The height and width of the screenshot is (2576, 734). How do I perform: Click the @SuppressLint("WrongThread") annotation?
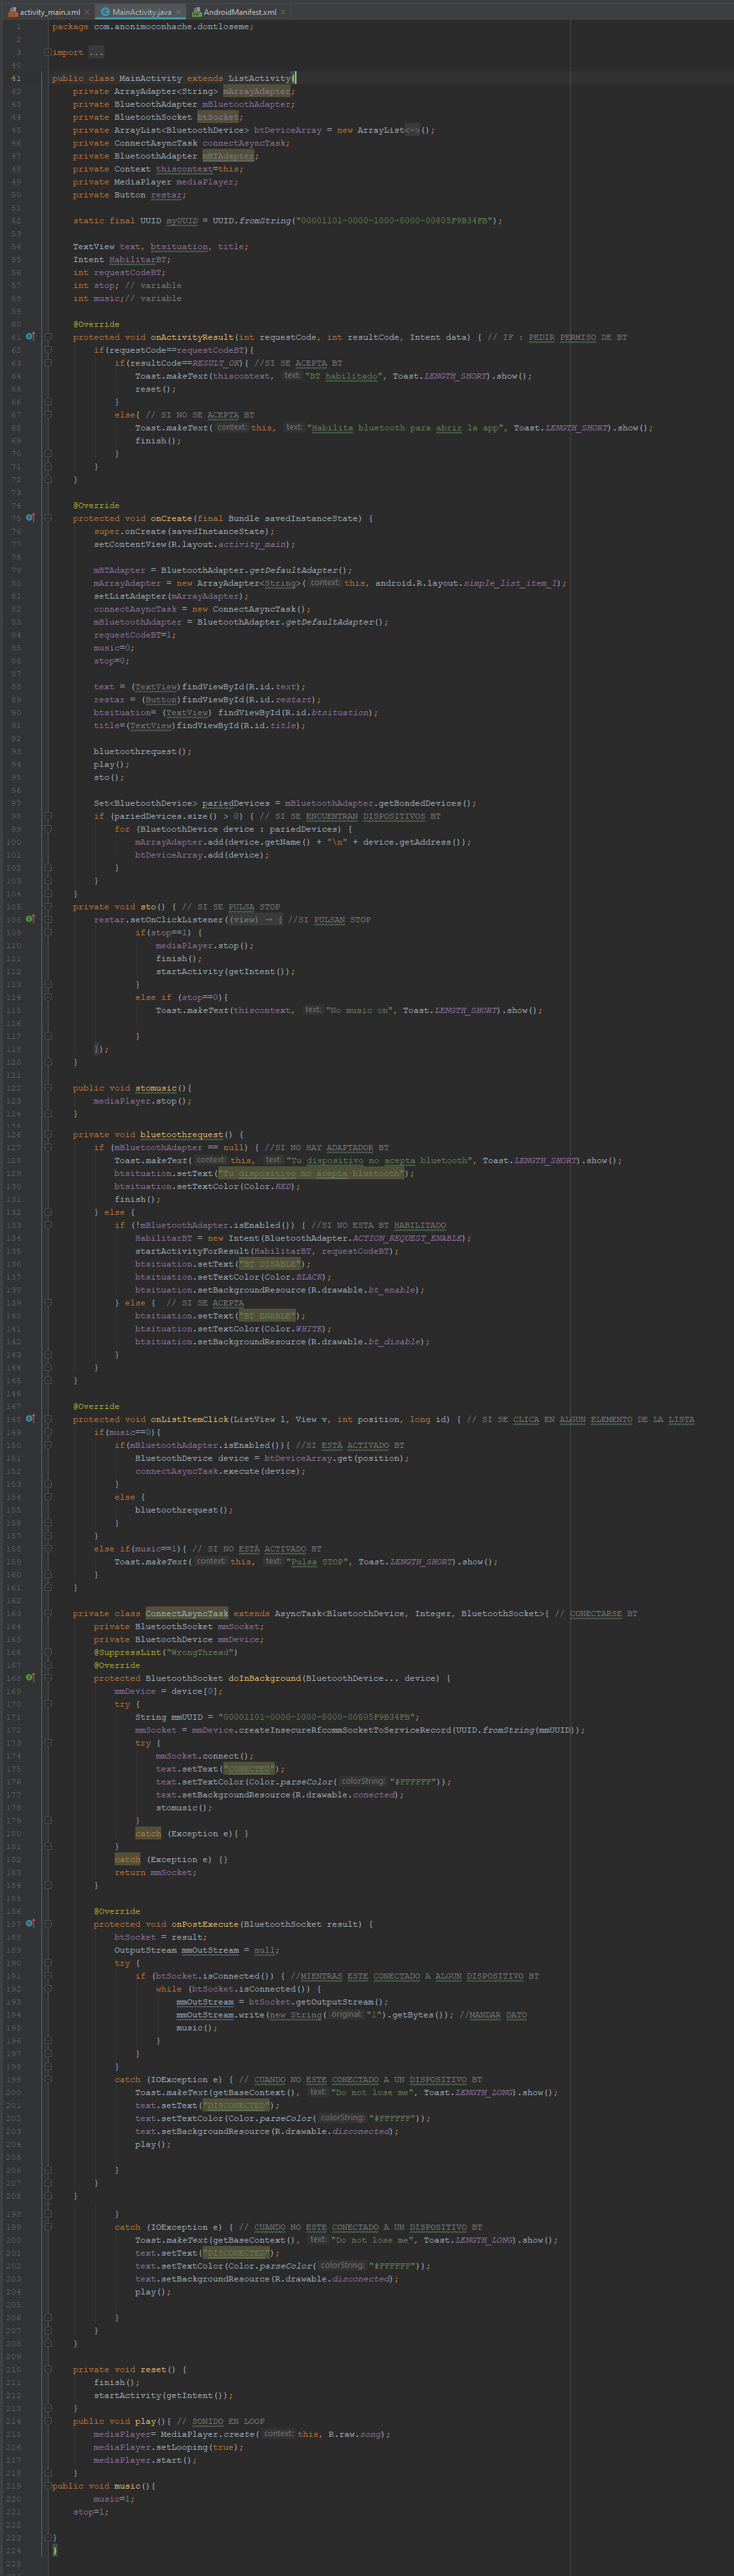(166, 1652)
